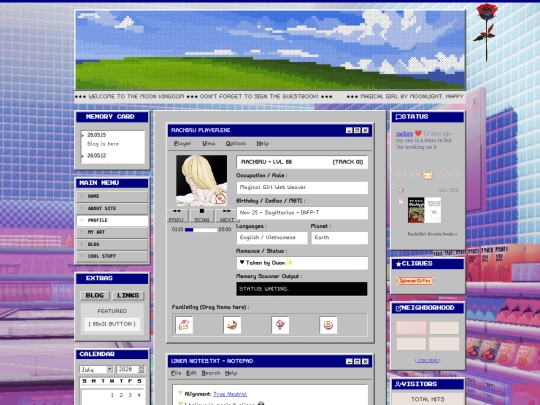The height and width of the screenshot is (405, 540).
Task: Open the Help menu in Rachiru Player
Action: pos(262,143)
